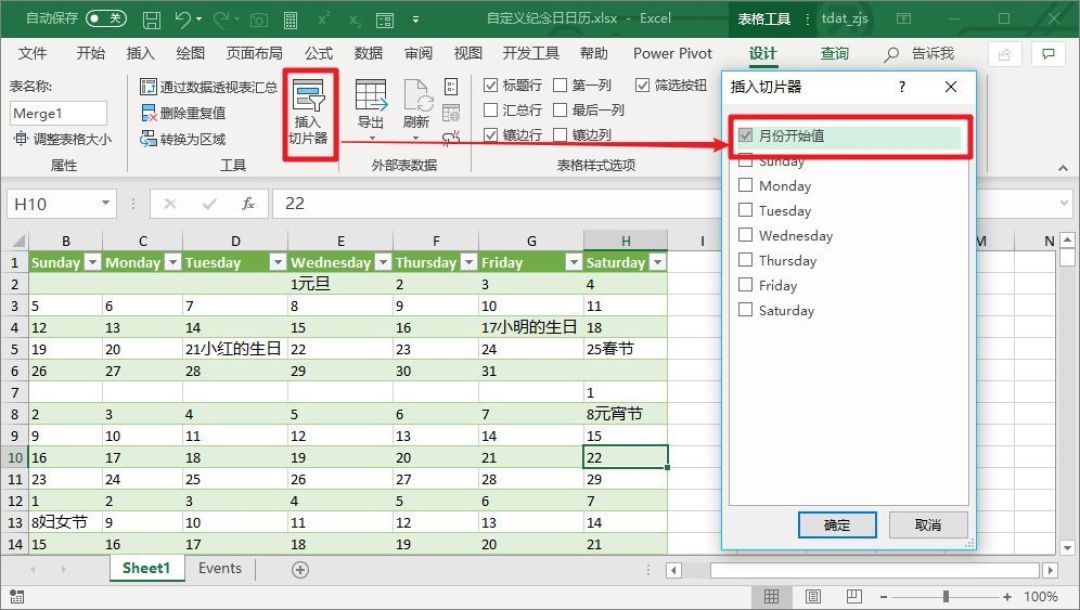Click the insert function fx icon
1080x610 pixels.
coord(248,204)
